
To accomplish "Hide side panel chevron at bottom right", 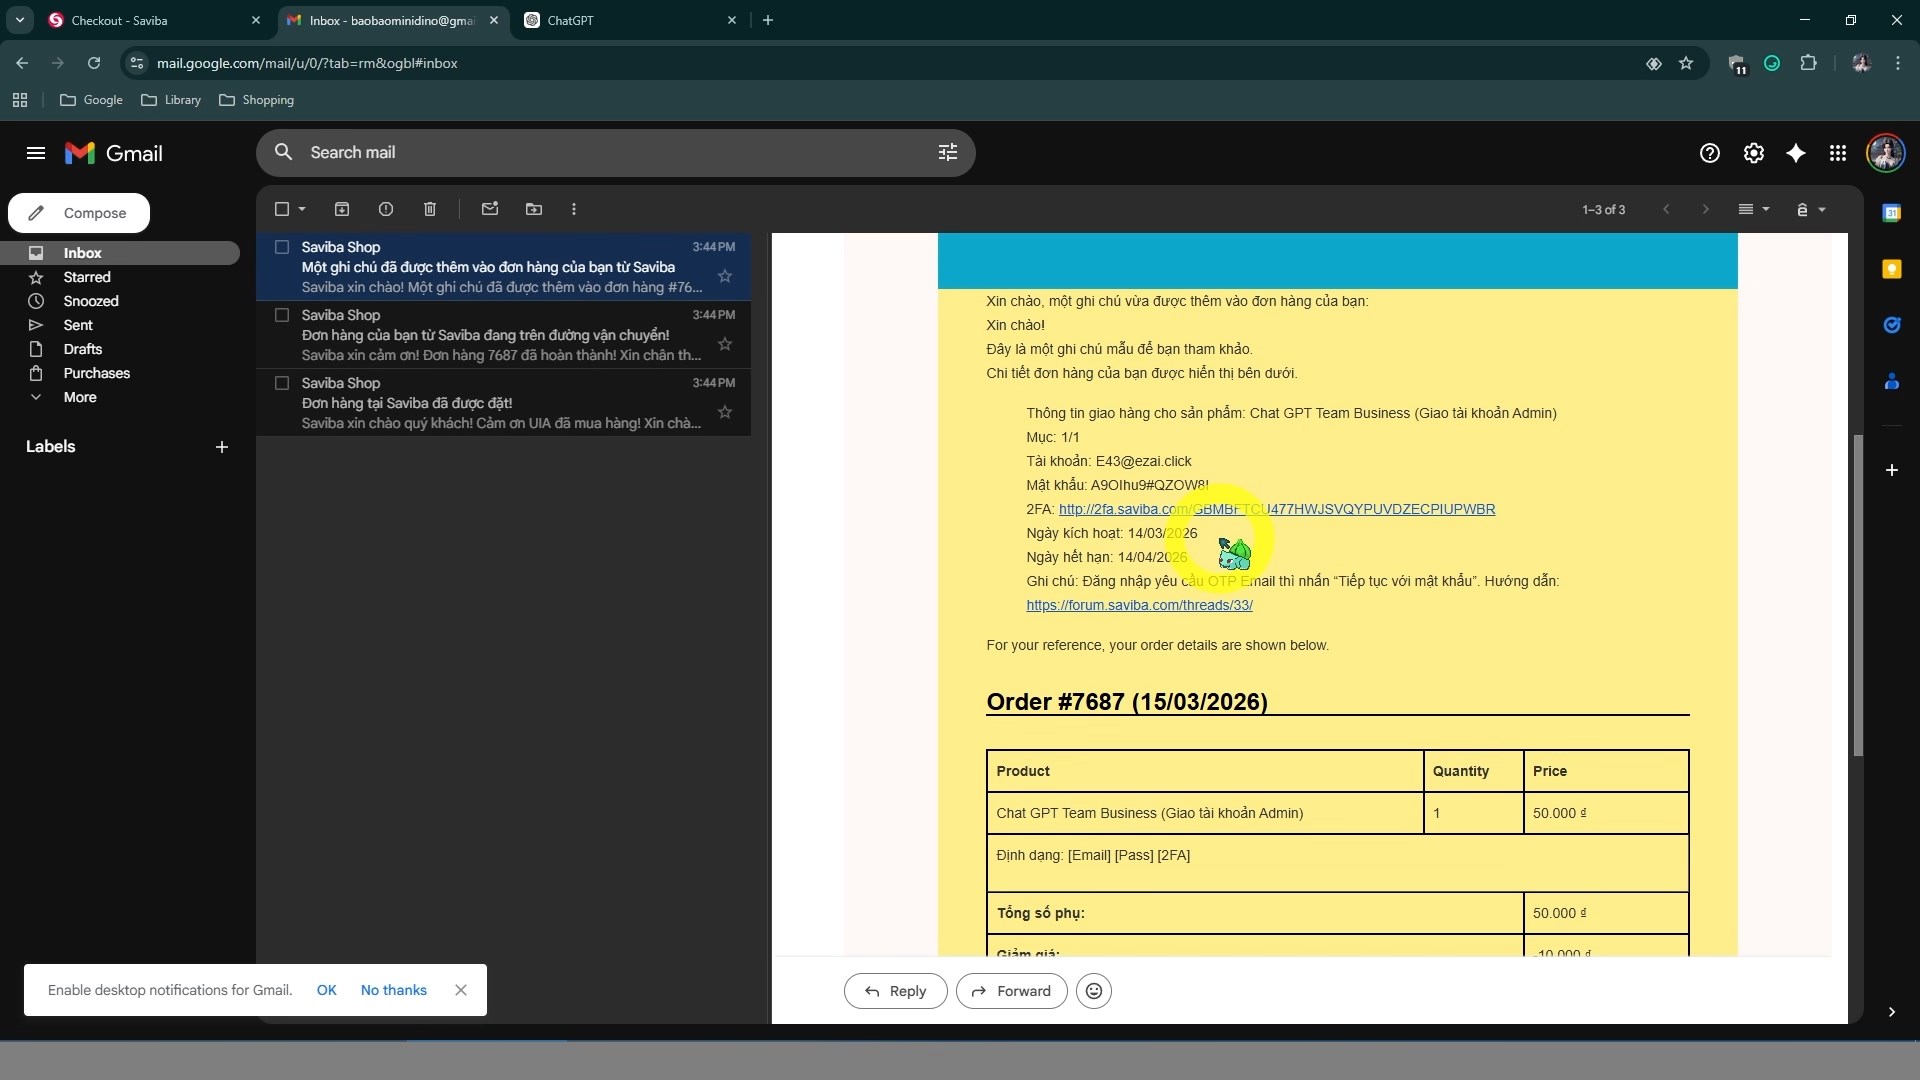I will click(1891, 1012).
